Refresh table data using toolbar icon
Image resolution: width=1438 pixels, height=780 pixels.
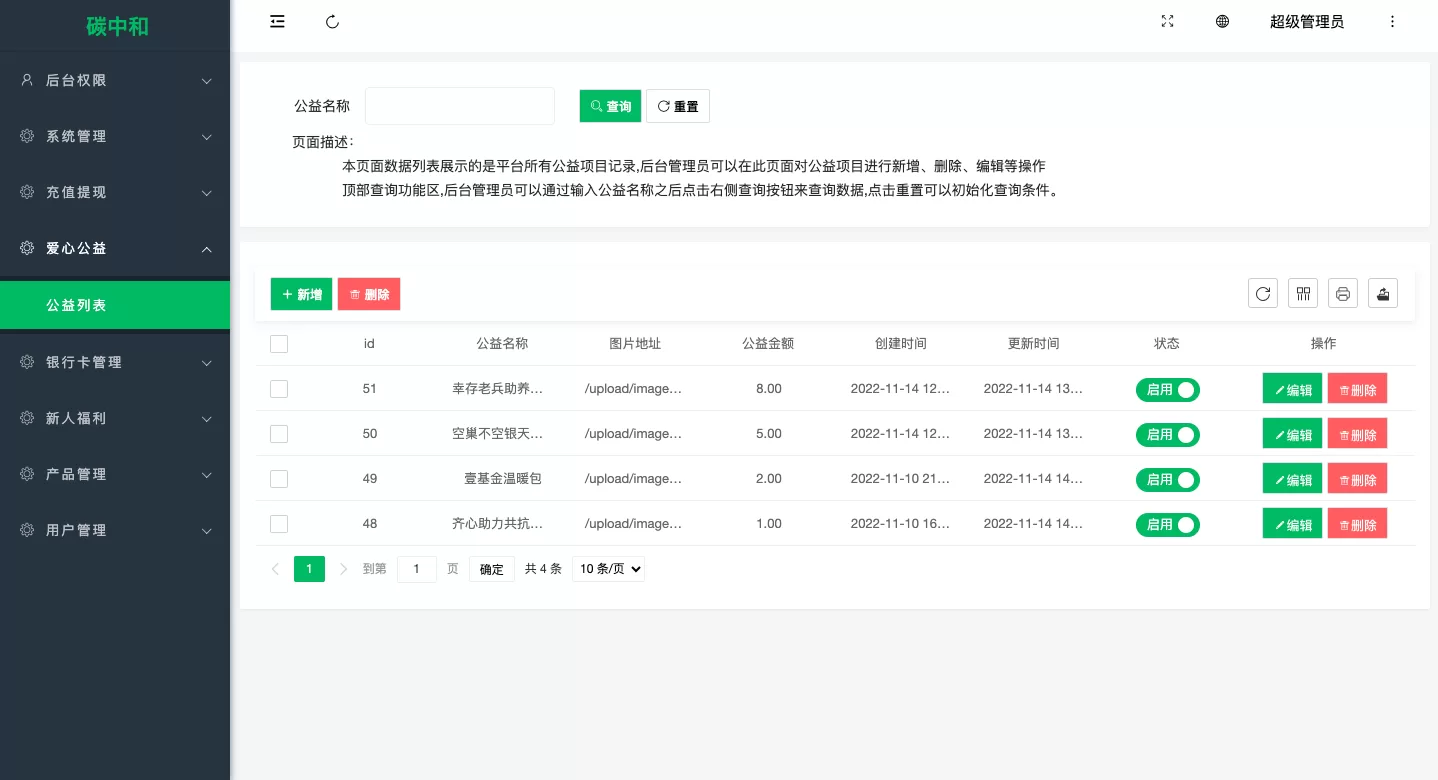(x=1263, y=293)
